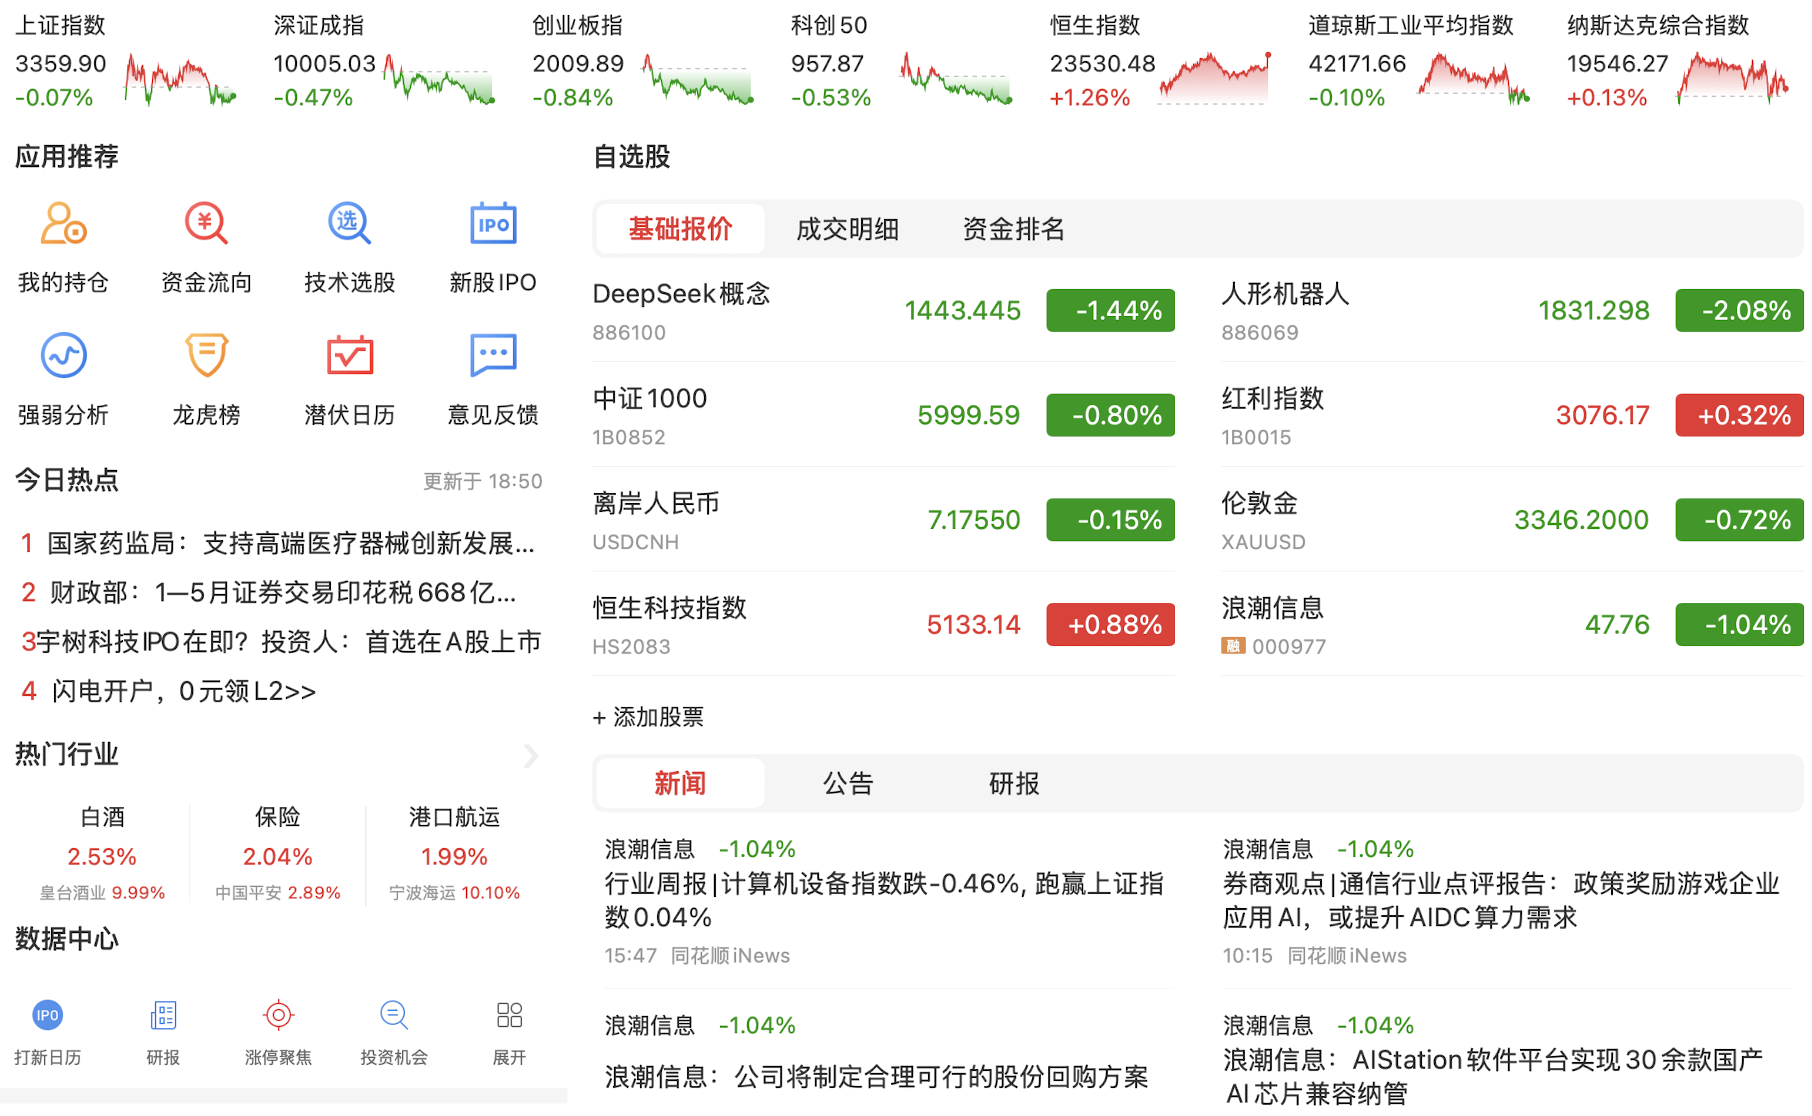Viewport: 1812px width, 1116px height.
Task: Select the 研报 tab beside 公告
Action: 1014,783
